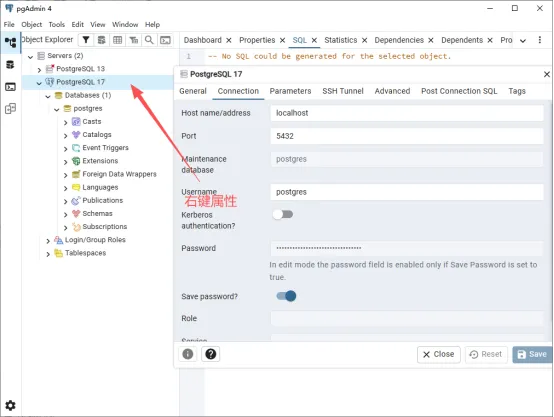Switch to the SSH Tunnel tab
This screenshot has width=554, height=417.
click(343, 91)
